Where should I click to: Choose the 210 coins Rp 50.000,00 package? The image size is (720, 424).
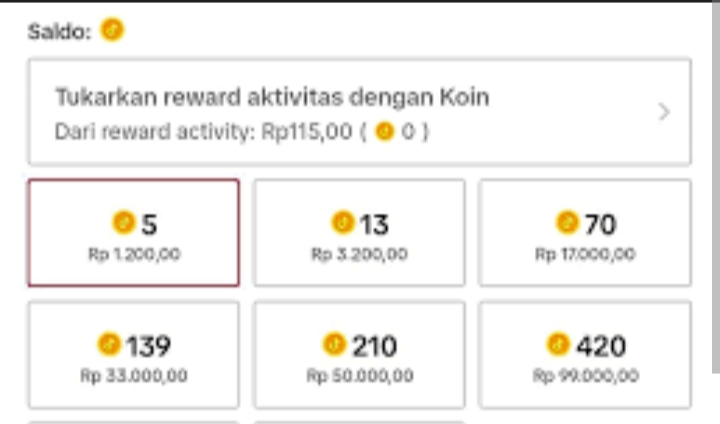(x=360, y=355)
